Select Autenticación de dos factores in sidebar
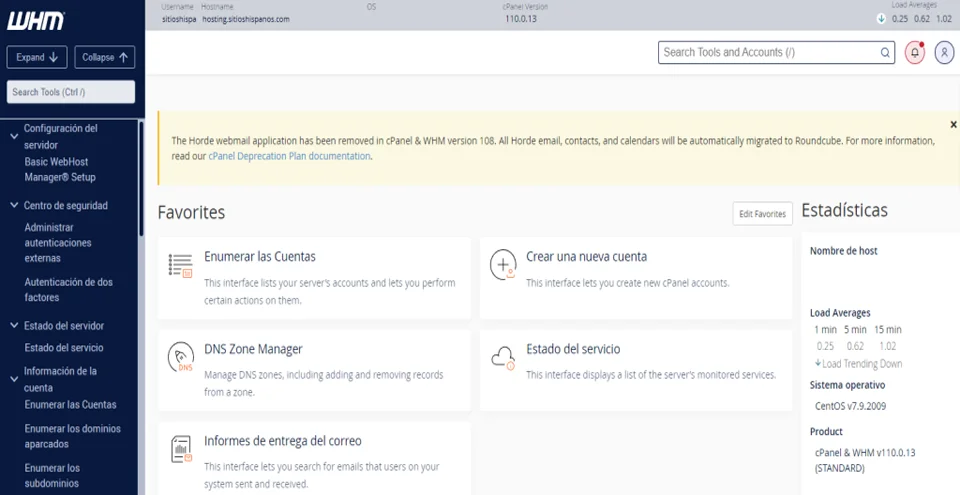The width and height of the screenshot is (960, 495). (68, 290)
